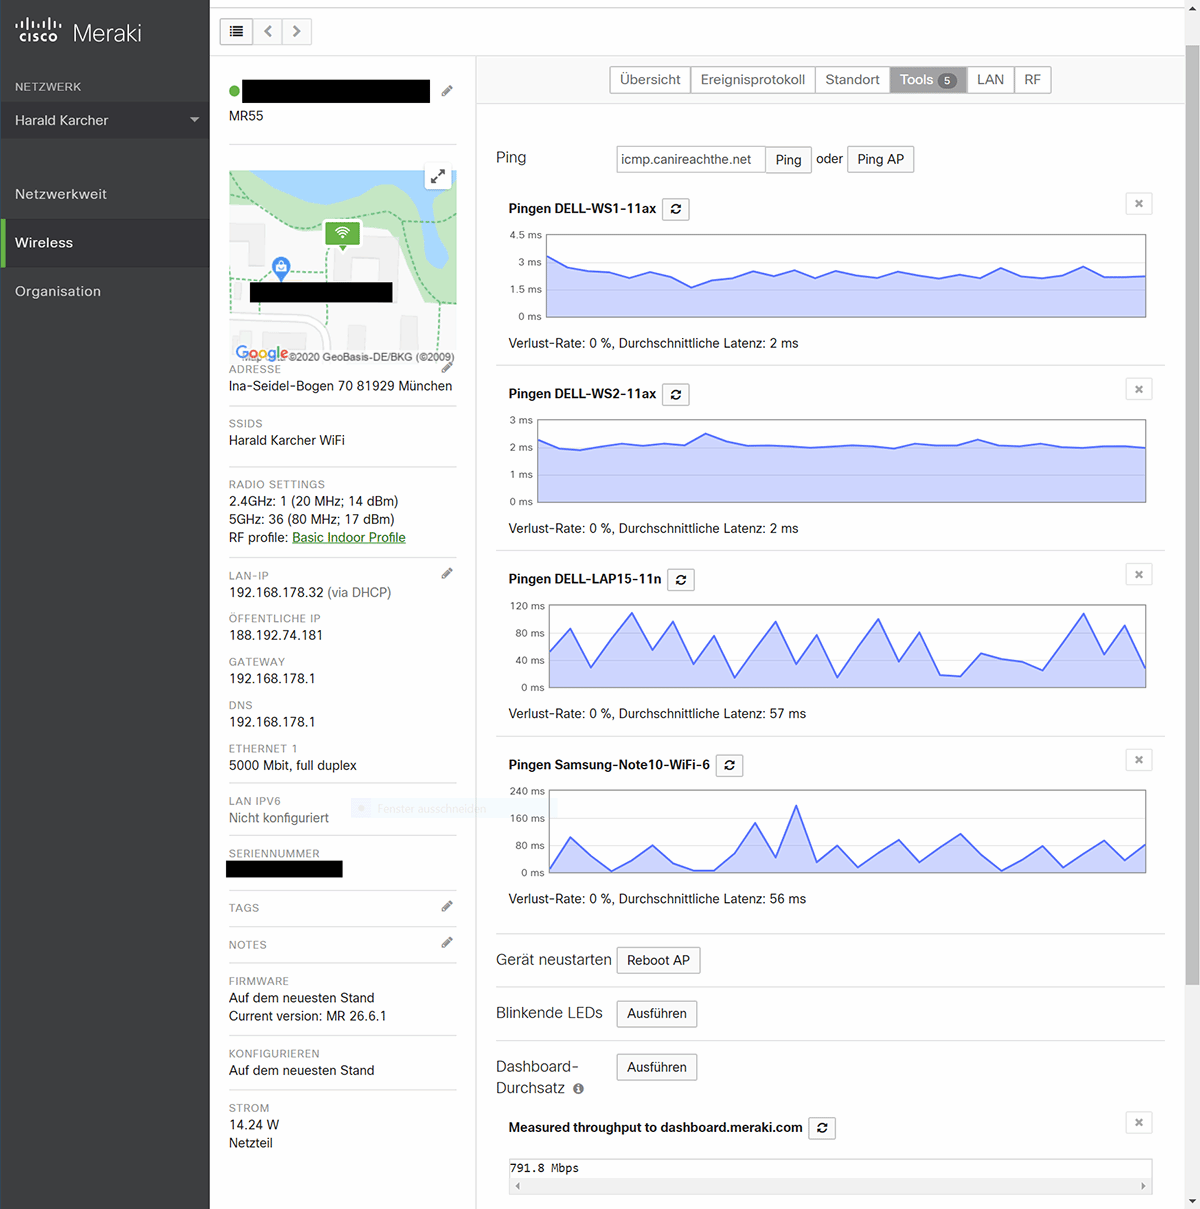Open the Basic Indoor Profile link

[x=348, y=537]
